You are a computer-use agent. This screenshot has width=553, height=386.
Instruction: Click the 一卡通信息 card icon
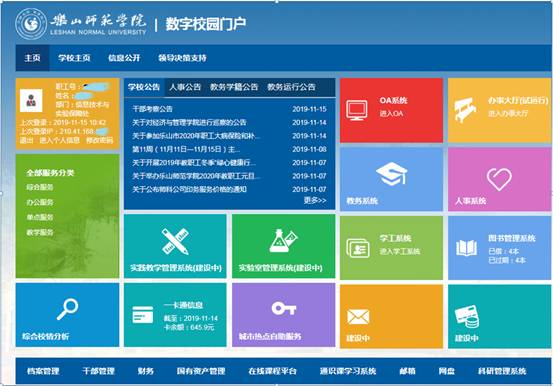[x=142, y=315]
